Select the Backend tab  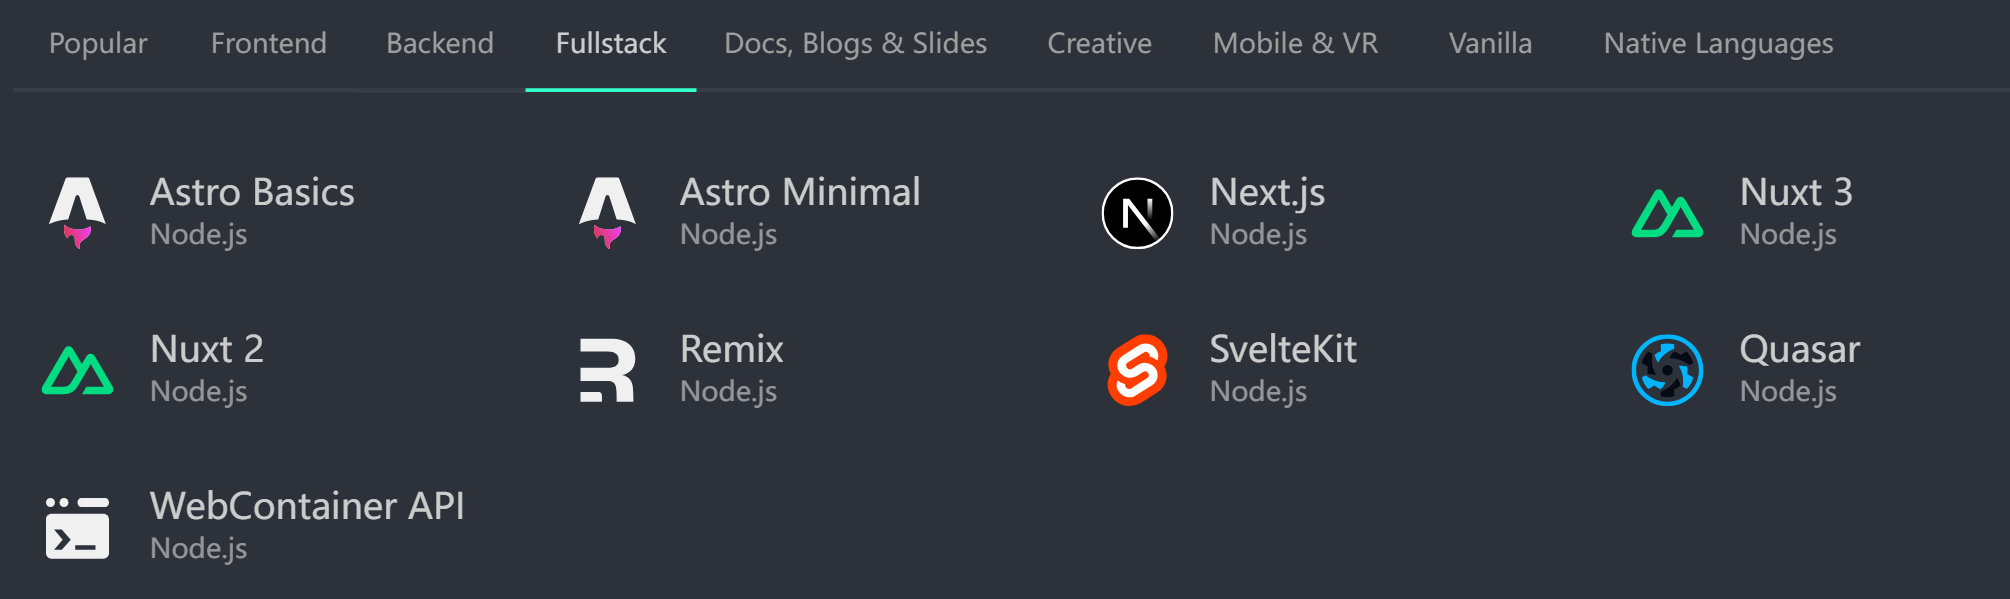pyautogui.click(x=440, y=44)
